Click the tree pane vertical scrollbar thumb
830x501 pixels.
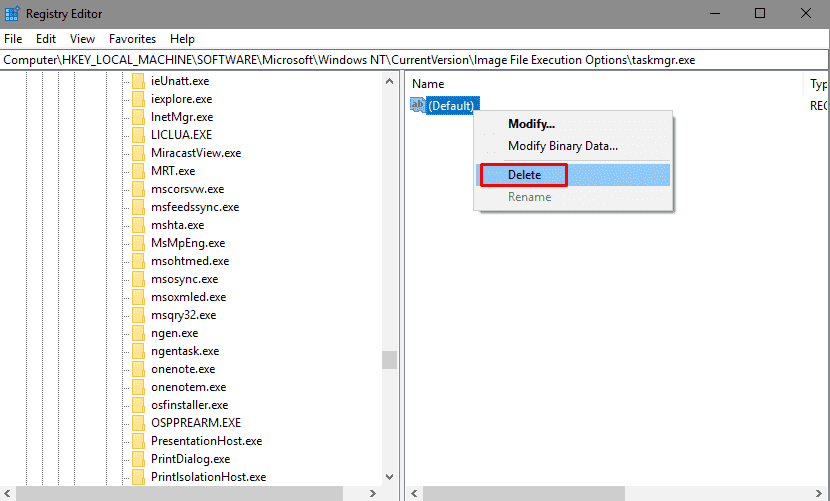[x=390, y=360]
